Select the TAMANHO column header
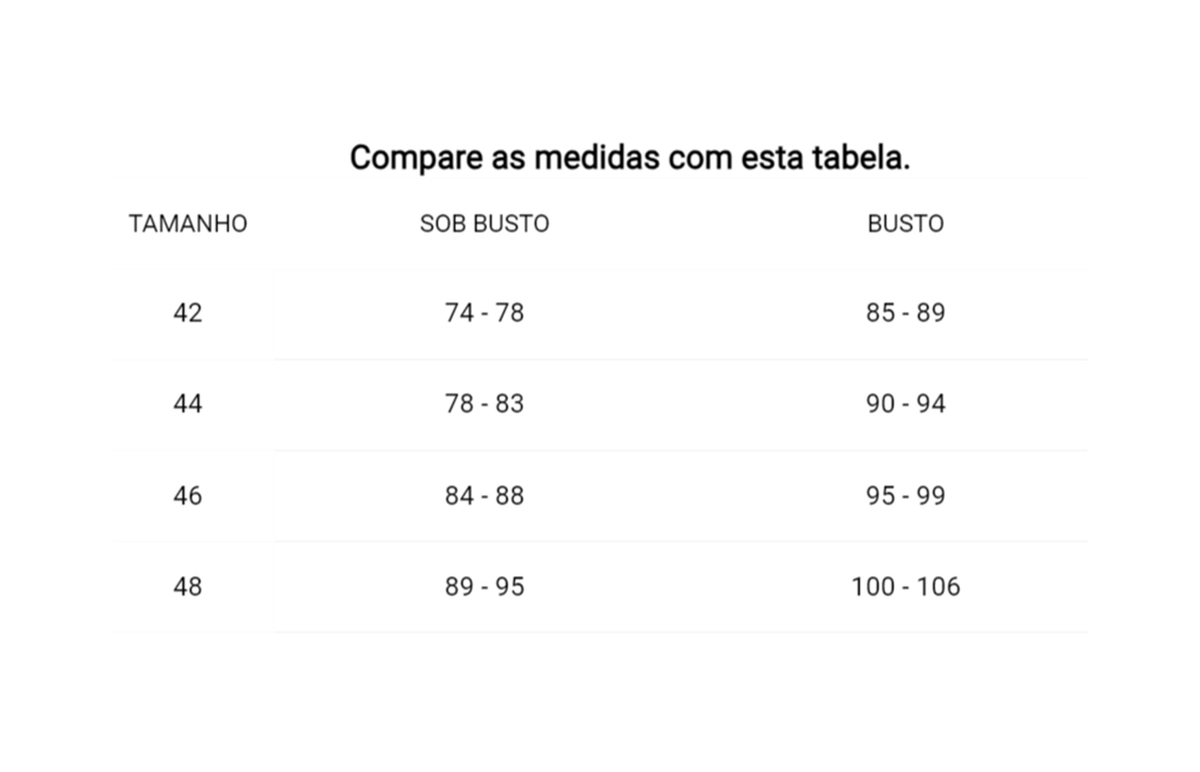1200x772 pixels. [x=188, y=224]
